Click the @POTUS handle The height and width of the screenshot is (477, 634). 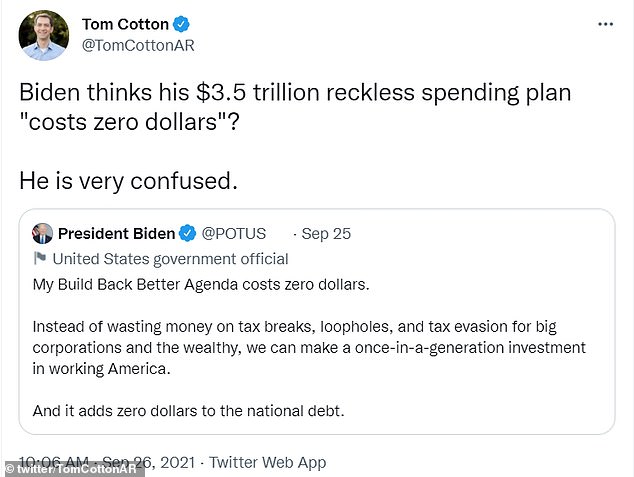coord(234,234)
